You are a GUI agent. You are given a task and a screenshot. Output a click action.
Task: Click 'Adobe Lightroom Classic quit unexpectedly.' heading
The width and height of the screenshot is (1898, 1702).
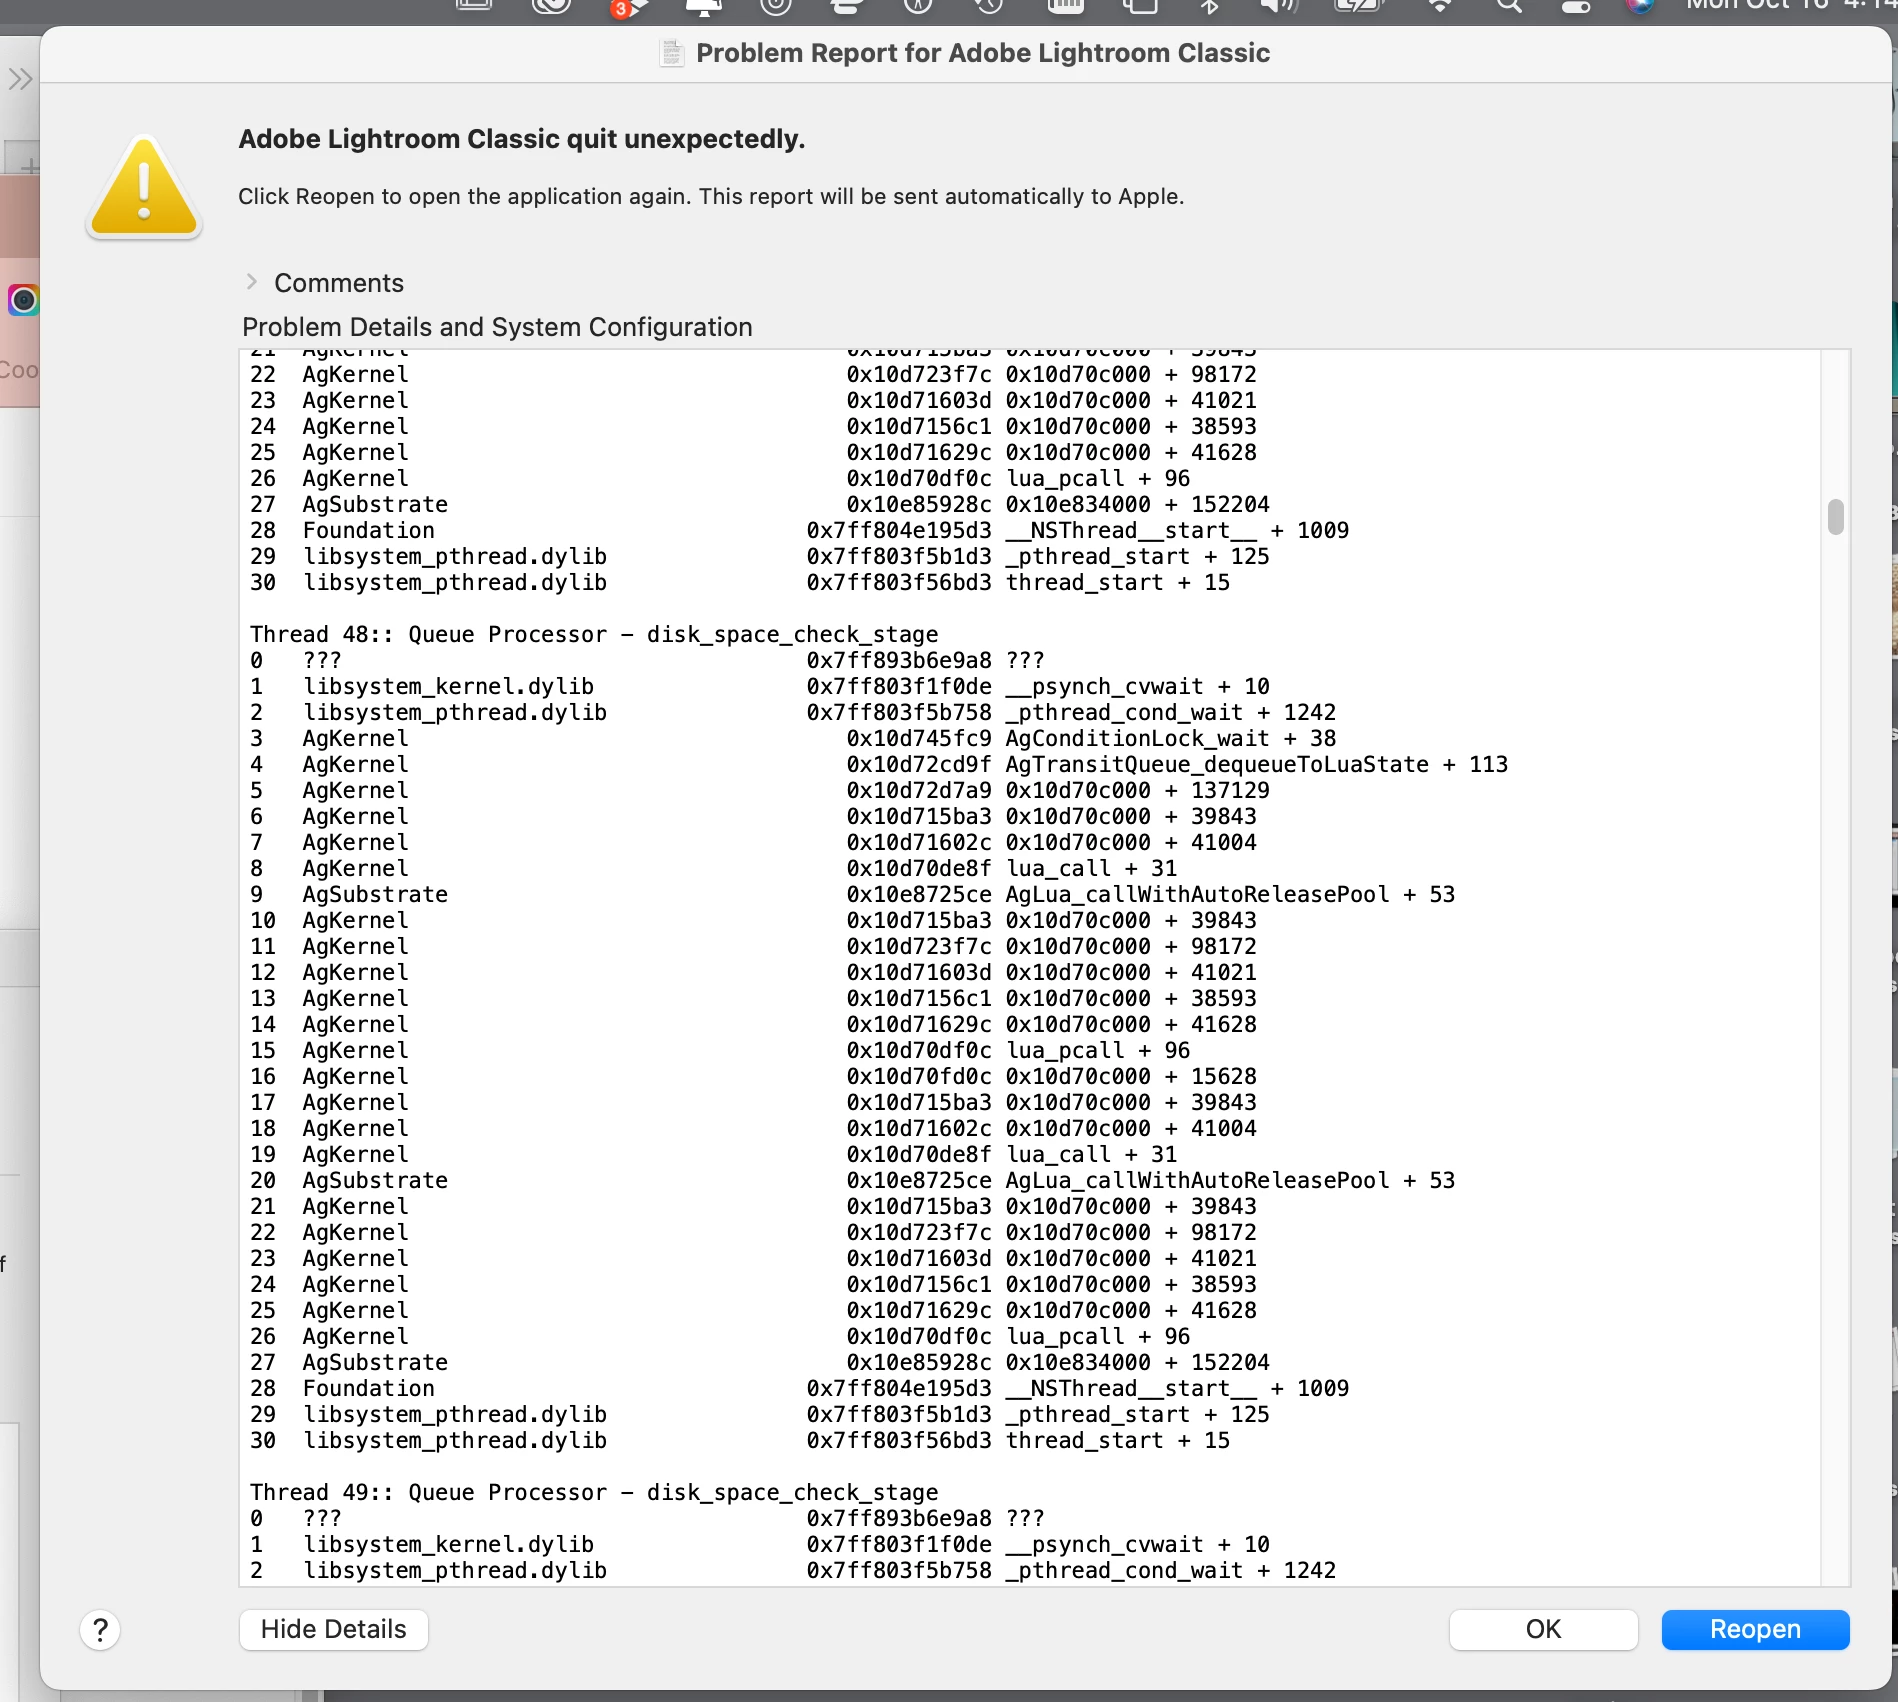point(522,139)
